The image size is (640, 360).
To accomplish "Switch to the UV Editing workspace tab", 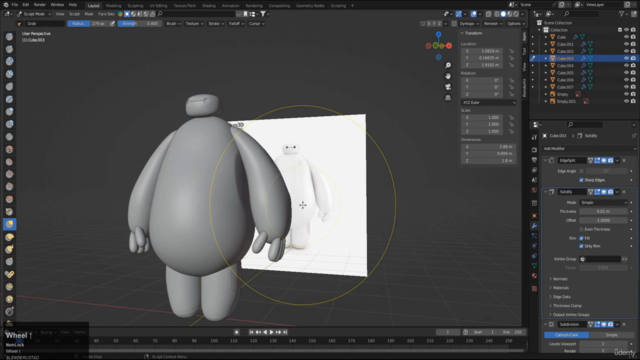I will coord(158,6).
